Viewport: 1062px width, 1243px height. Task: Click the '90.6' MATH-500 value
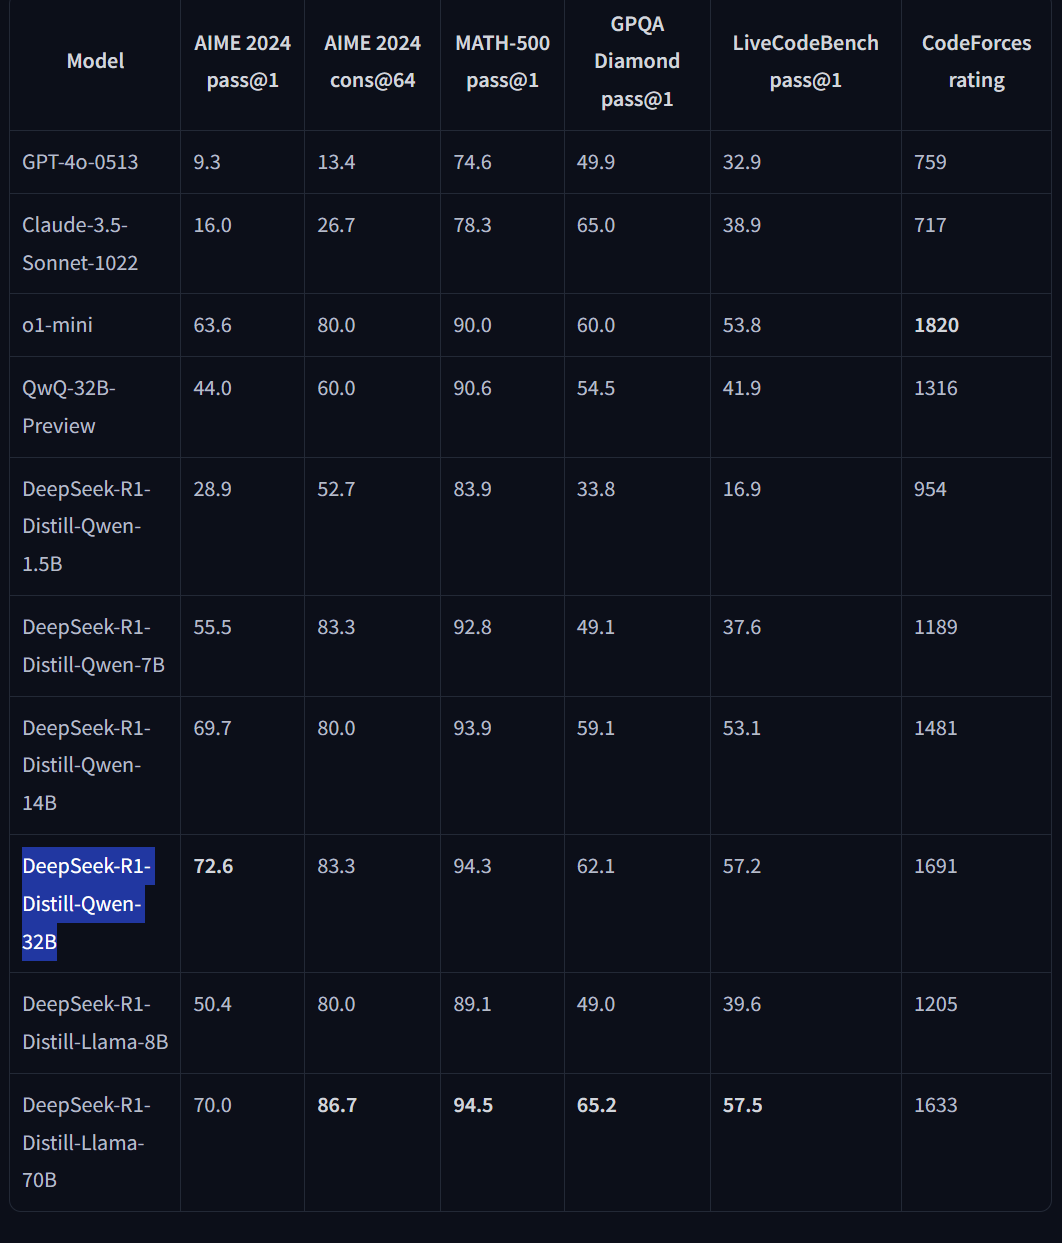[x=472, y=388]
